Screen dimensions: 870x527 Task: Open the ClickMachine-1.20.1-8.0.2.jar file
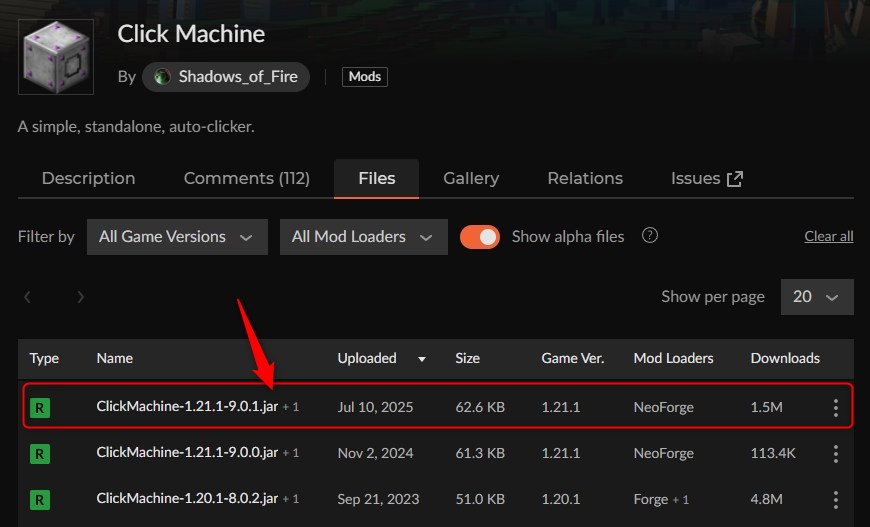187,499
